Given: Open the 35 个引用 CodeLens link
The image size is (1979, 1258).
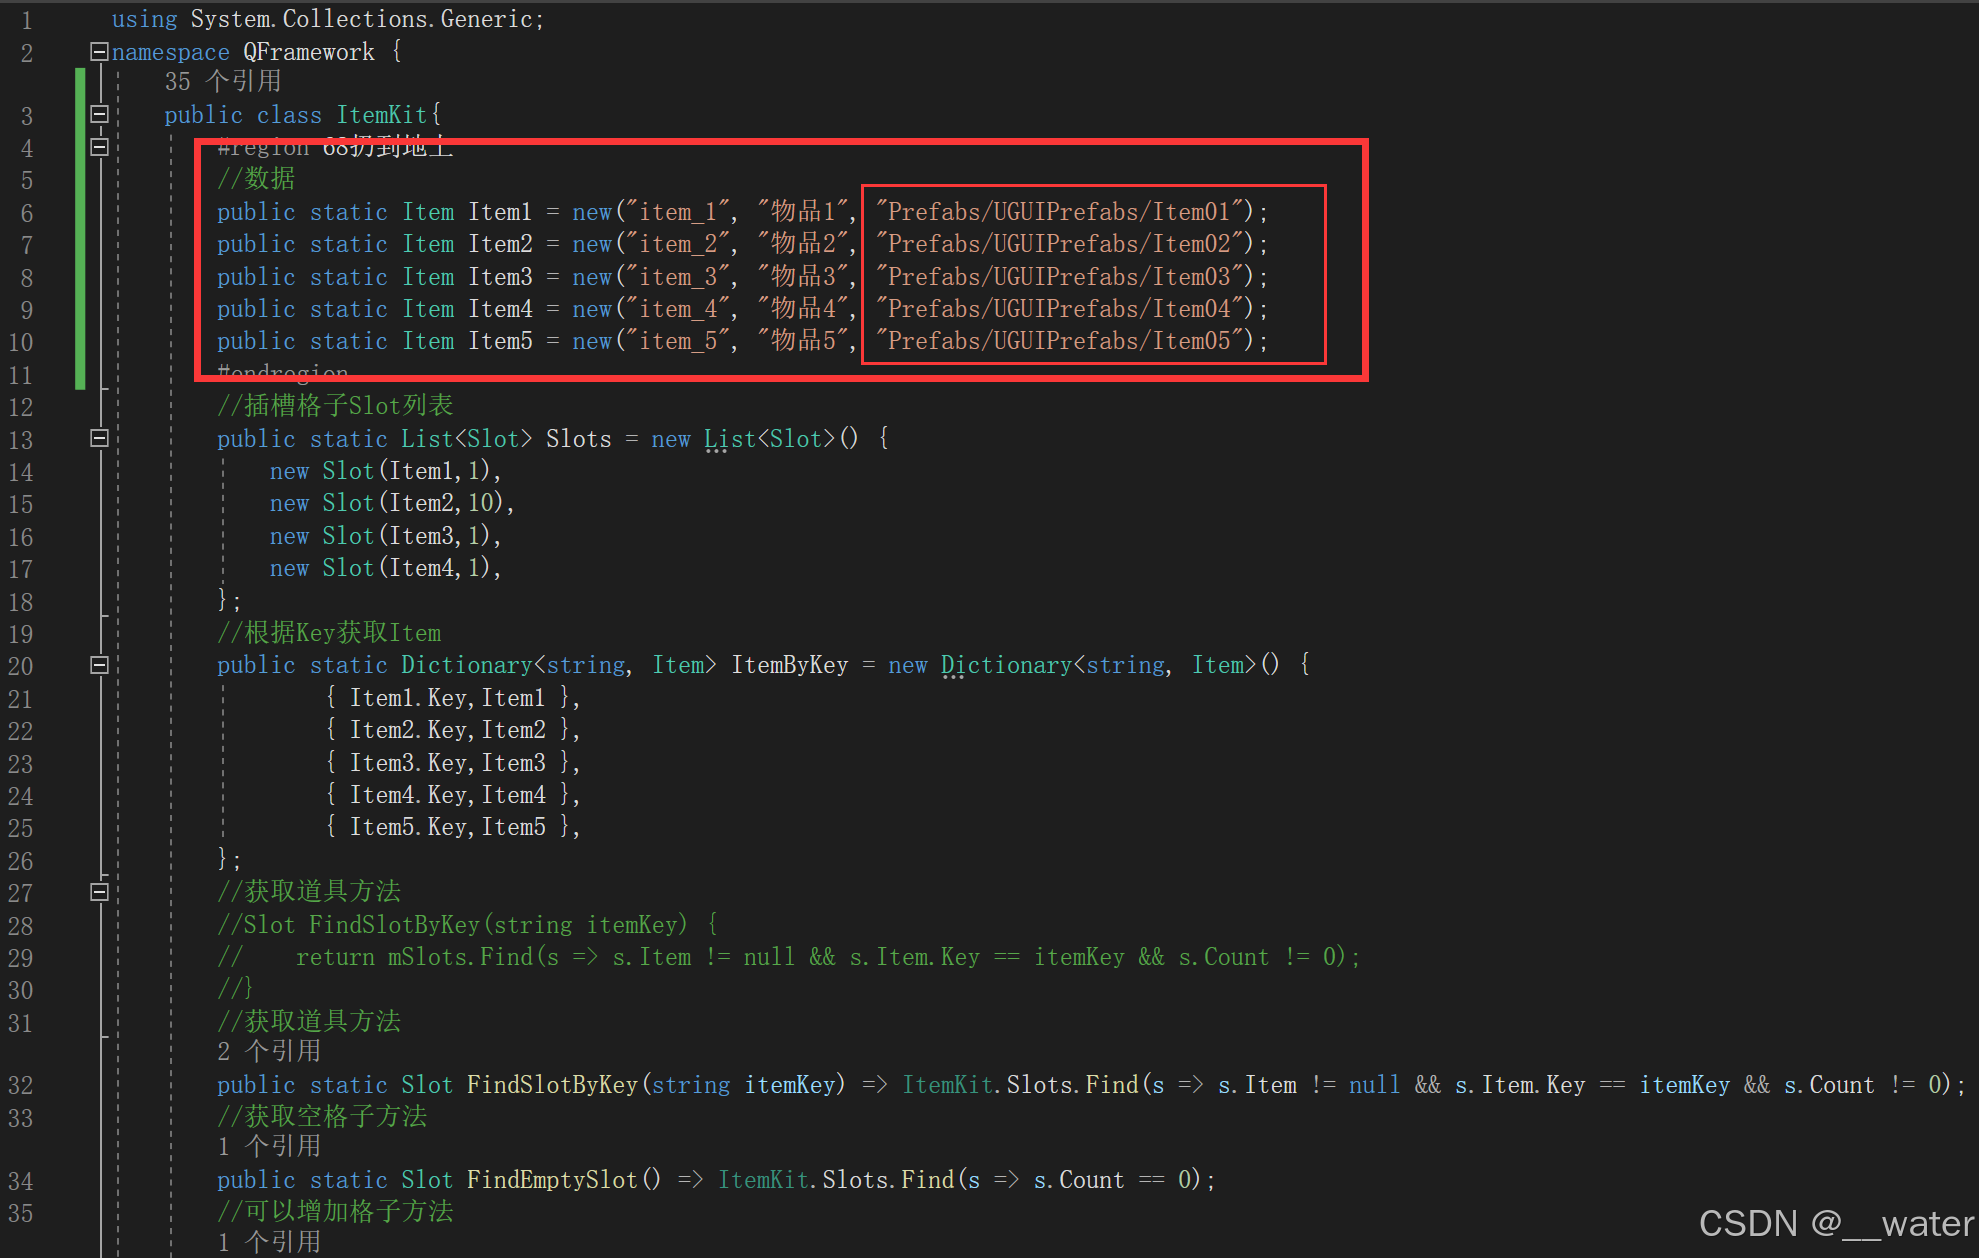Looking at the screenshot, I should 222,82.
